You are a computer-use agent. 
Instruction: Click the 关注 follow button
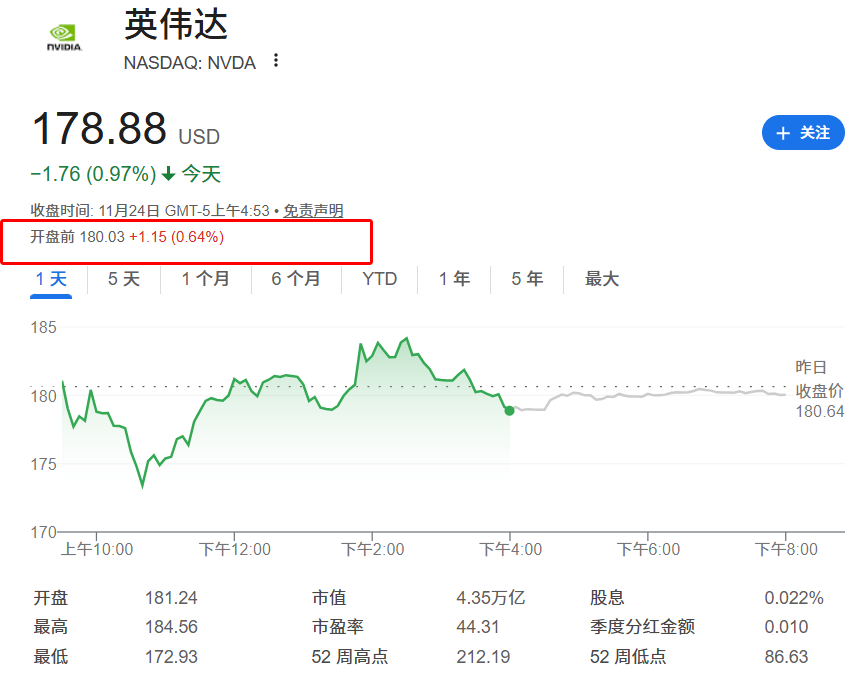pos(803,132)
